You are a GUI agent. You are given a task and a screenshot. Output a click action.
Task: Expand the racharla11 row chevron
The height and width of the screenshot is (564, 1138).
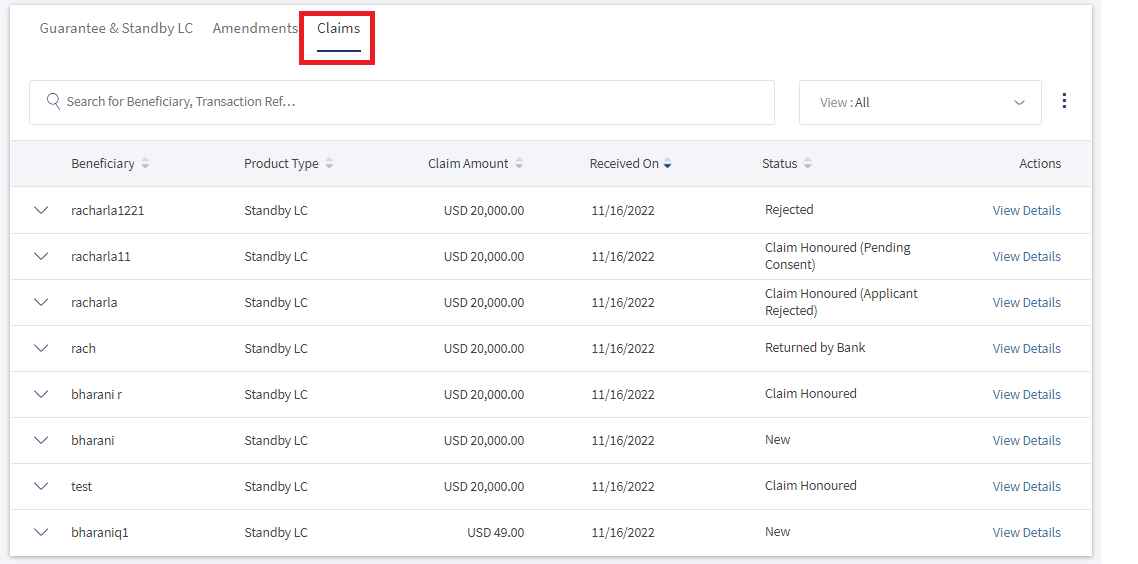point(41,256)
